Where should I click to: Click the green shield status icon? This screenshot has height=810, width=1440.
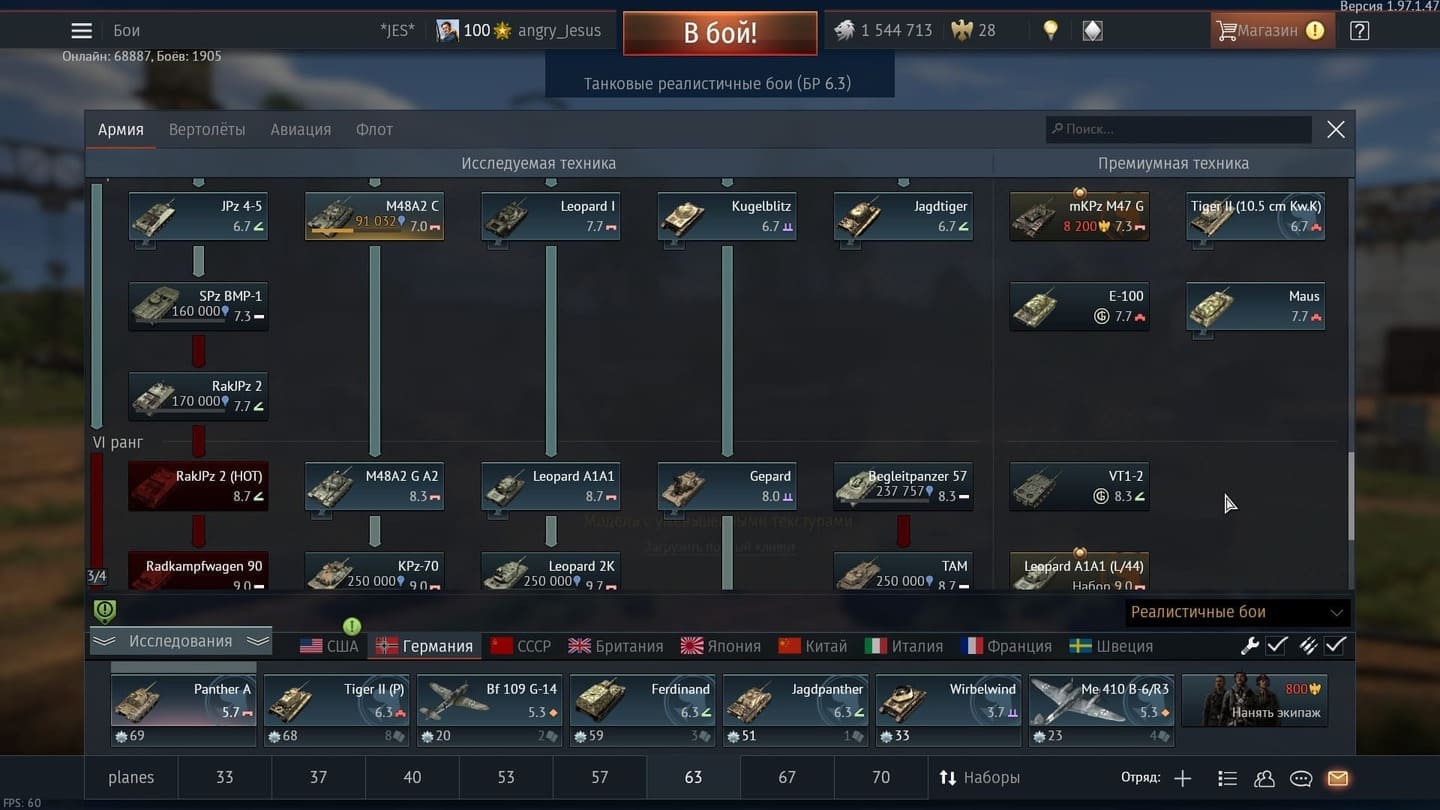click(105, 611)
